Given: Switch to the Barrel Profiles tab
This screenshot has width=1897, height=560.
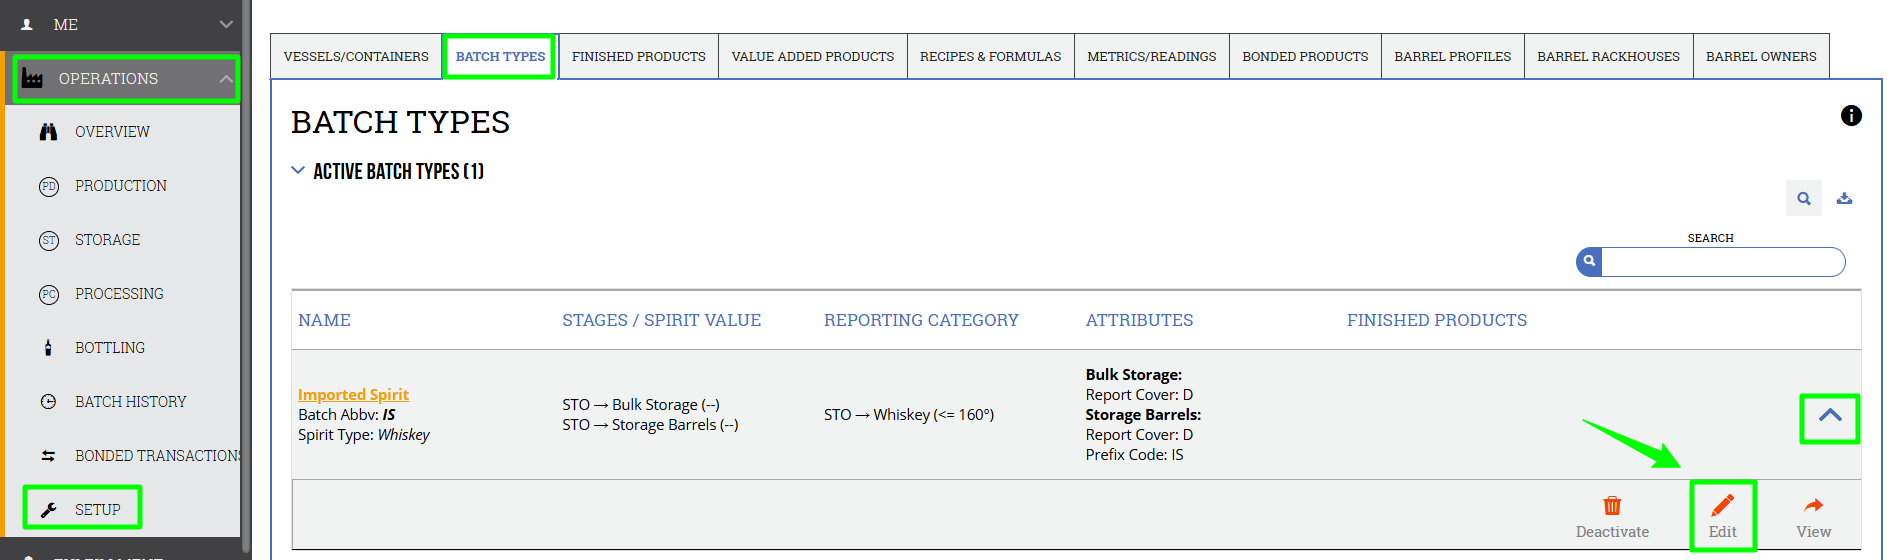Looking at the screenshot, I should (x=1452, y=56).
